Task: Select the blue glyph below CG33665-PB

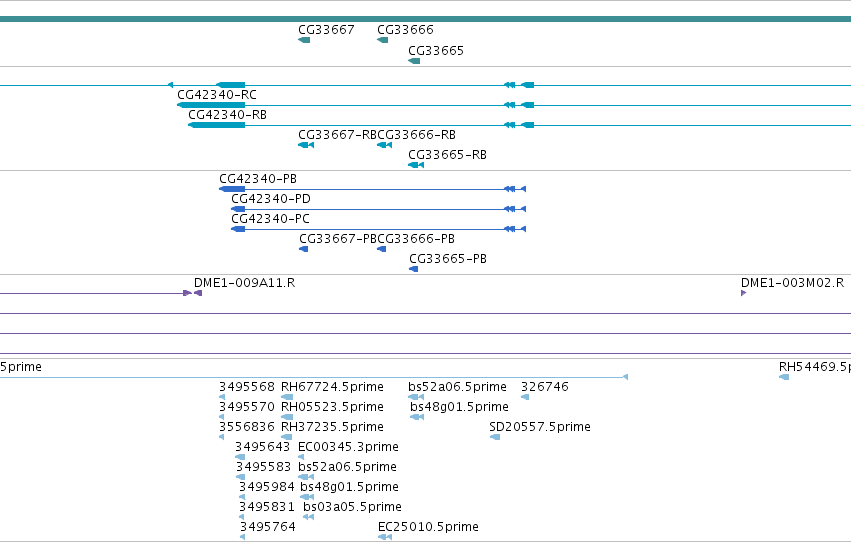Action: [x=414, y=270]
